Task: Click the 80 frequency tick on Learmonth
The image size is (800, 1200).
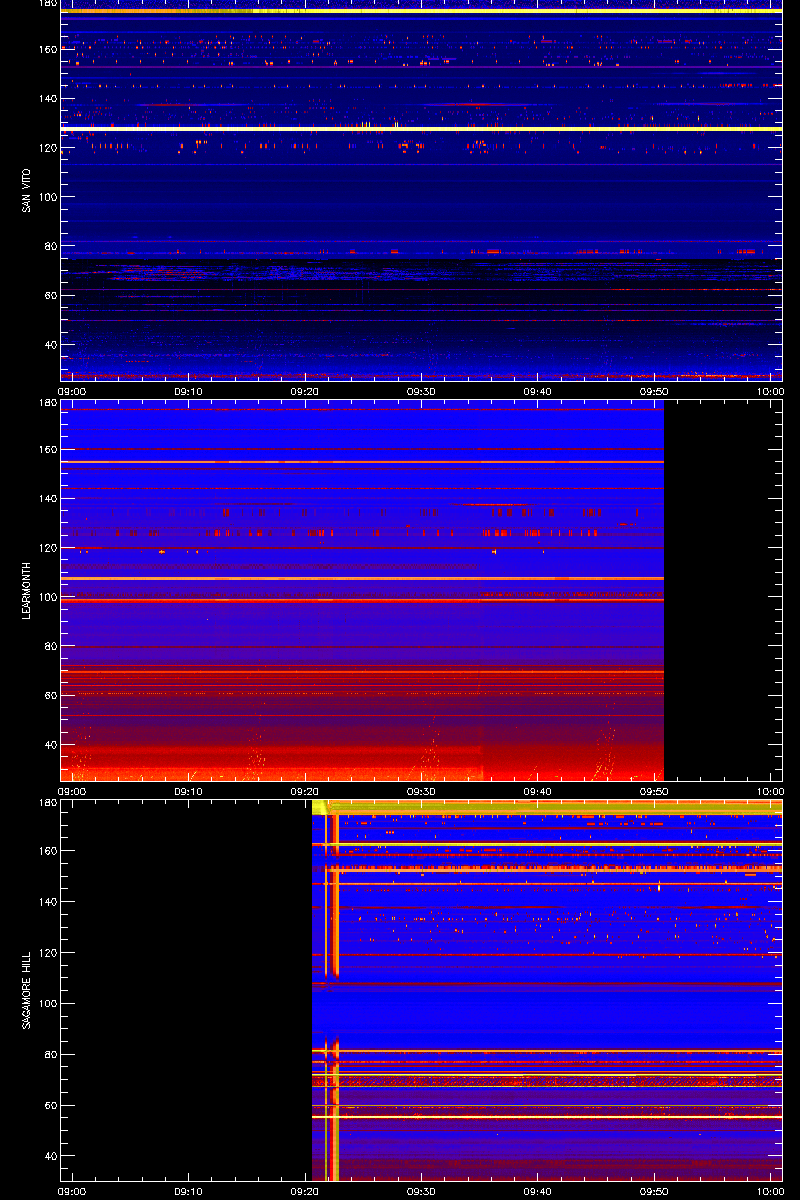Action: click(49, 646)
